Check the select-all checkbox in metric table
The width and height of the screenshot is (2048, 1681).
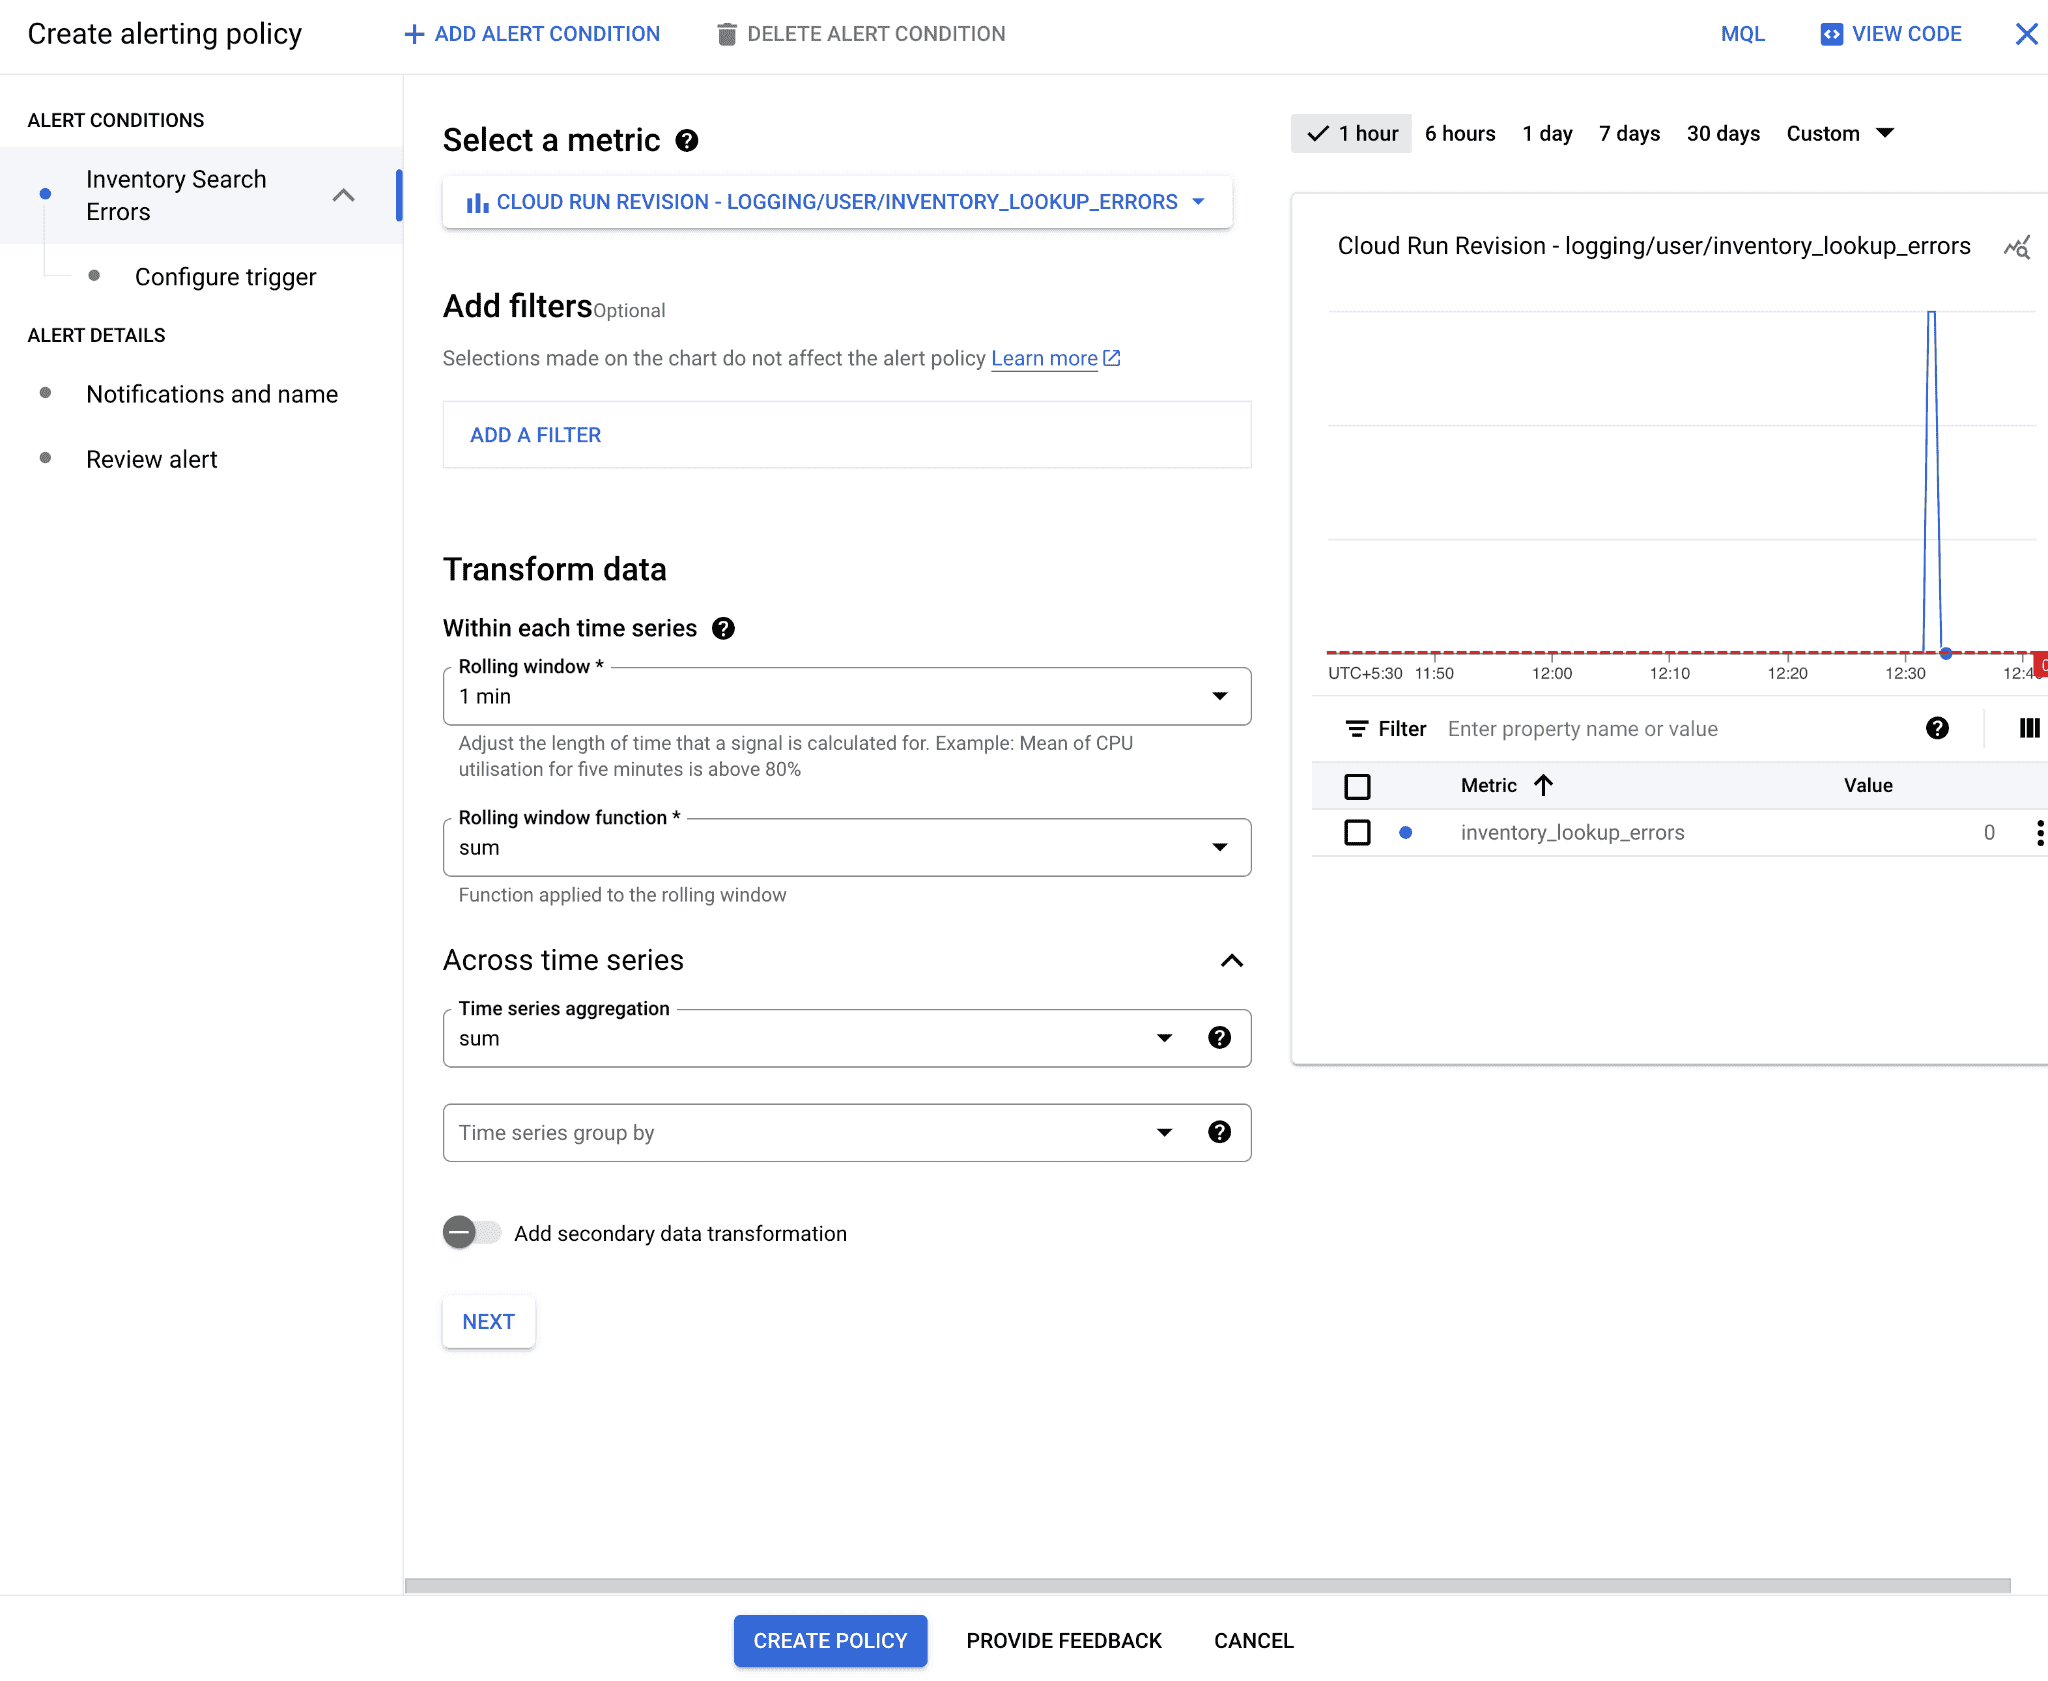[1357, 786]
